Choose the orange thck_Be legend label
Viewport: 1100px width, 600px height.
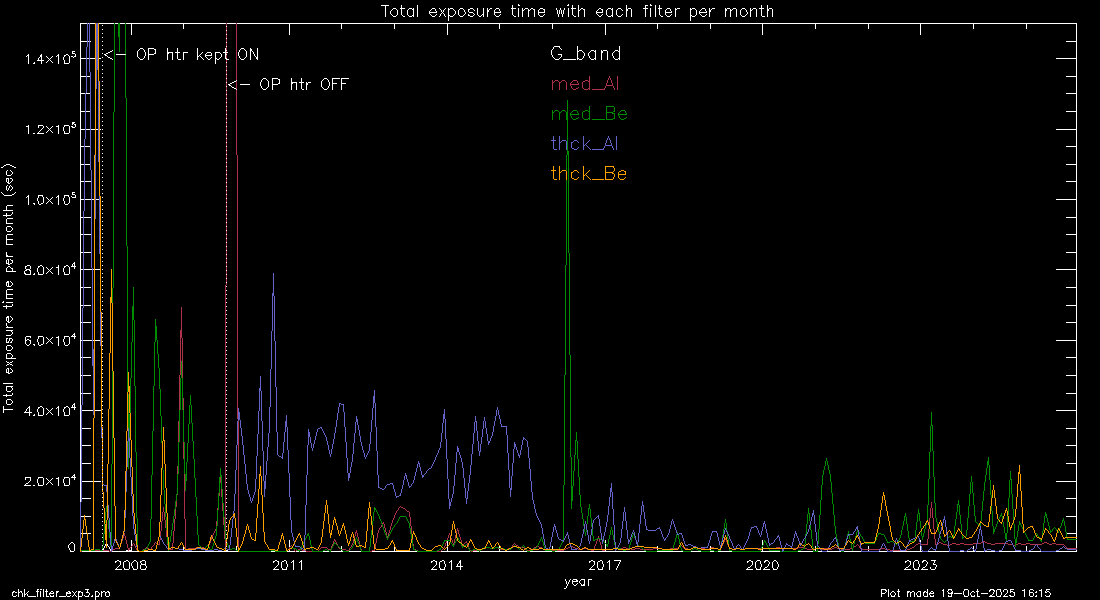point(589,174)
